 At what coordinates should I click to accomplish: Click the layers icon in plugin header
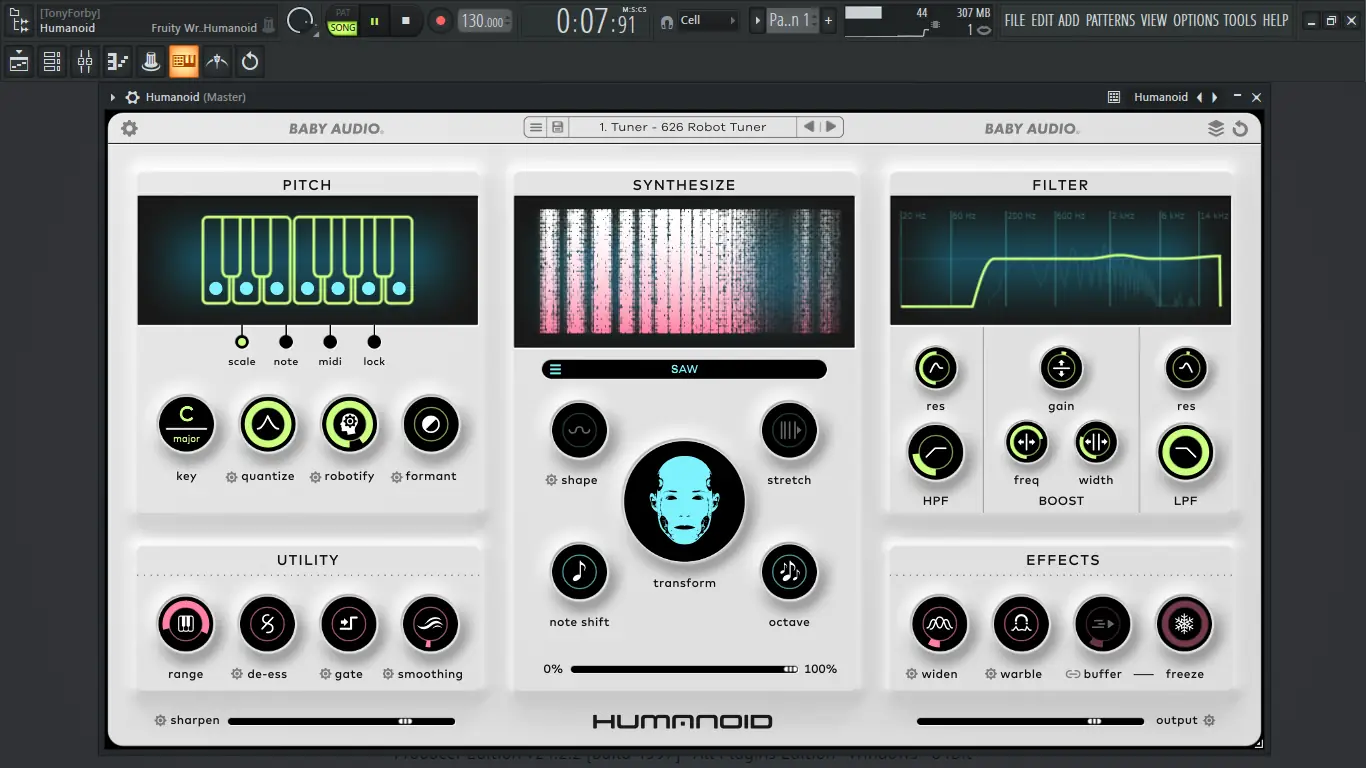coord(1216,128)
